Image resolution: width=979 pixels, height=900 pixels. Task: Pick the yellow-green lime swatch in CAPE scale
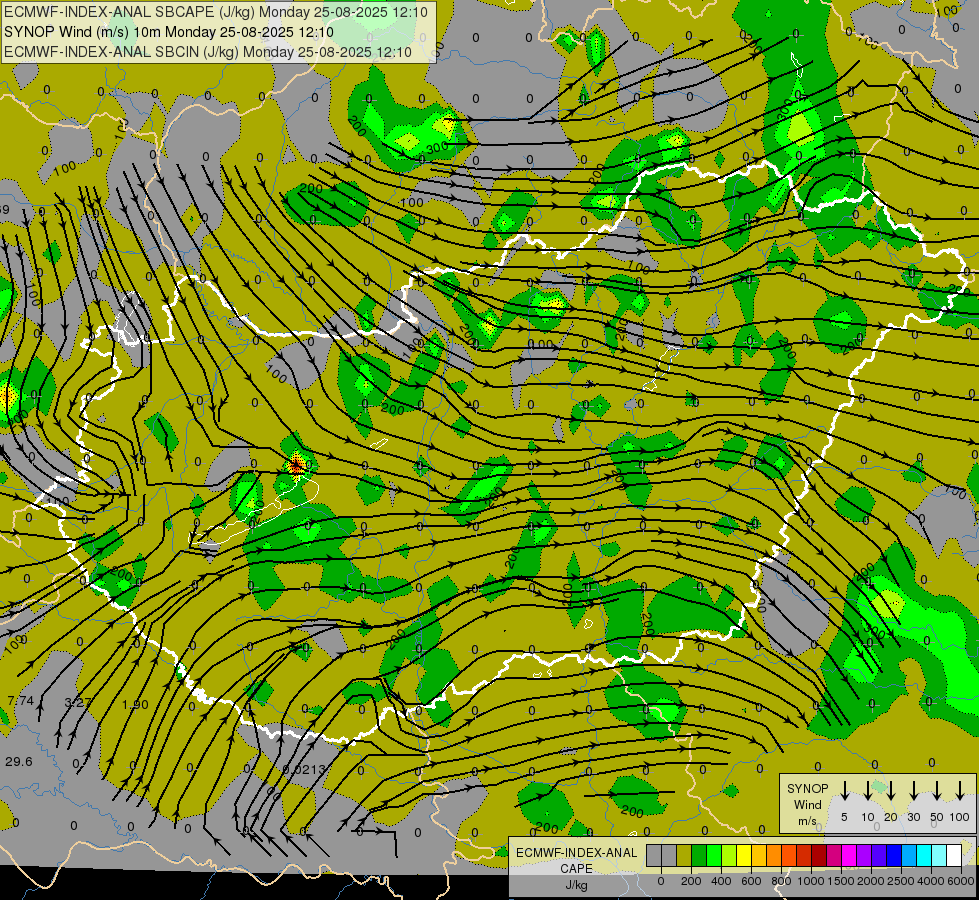pos(729,856)
